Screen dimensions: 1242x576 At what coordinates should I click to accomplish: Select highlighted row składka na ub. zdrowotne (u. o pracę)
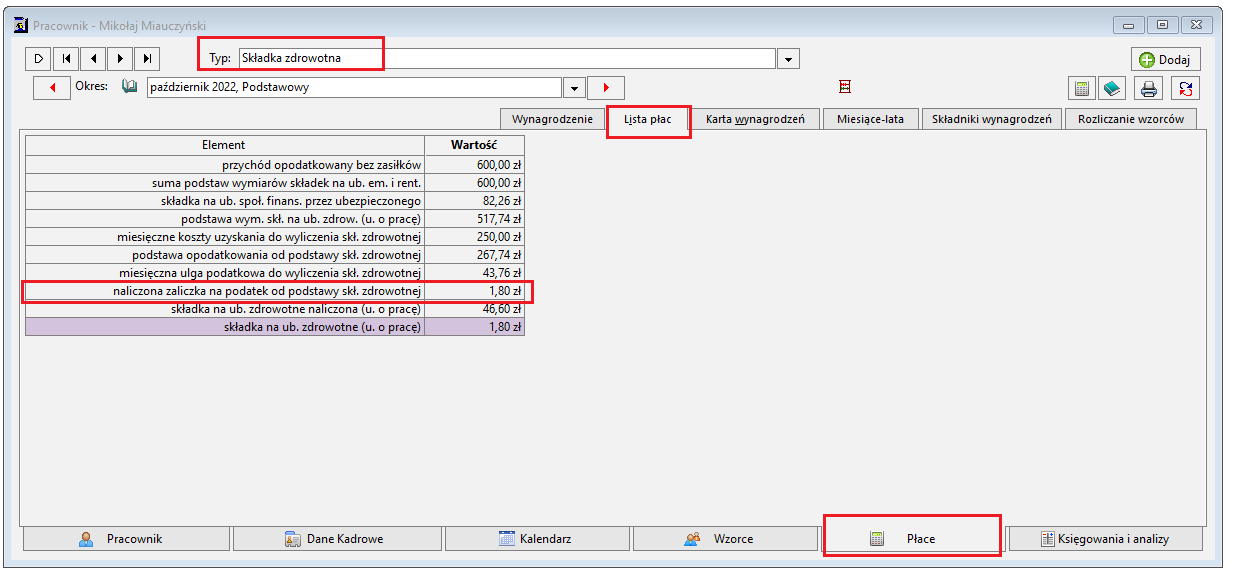pos(274,327)
